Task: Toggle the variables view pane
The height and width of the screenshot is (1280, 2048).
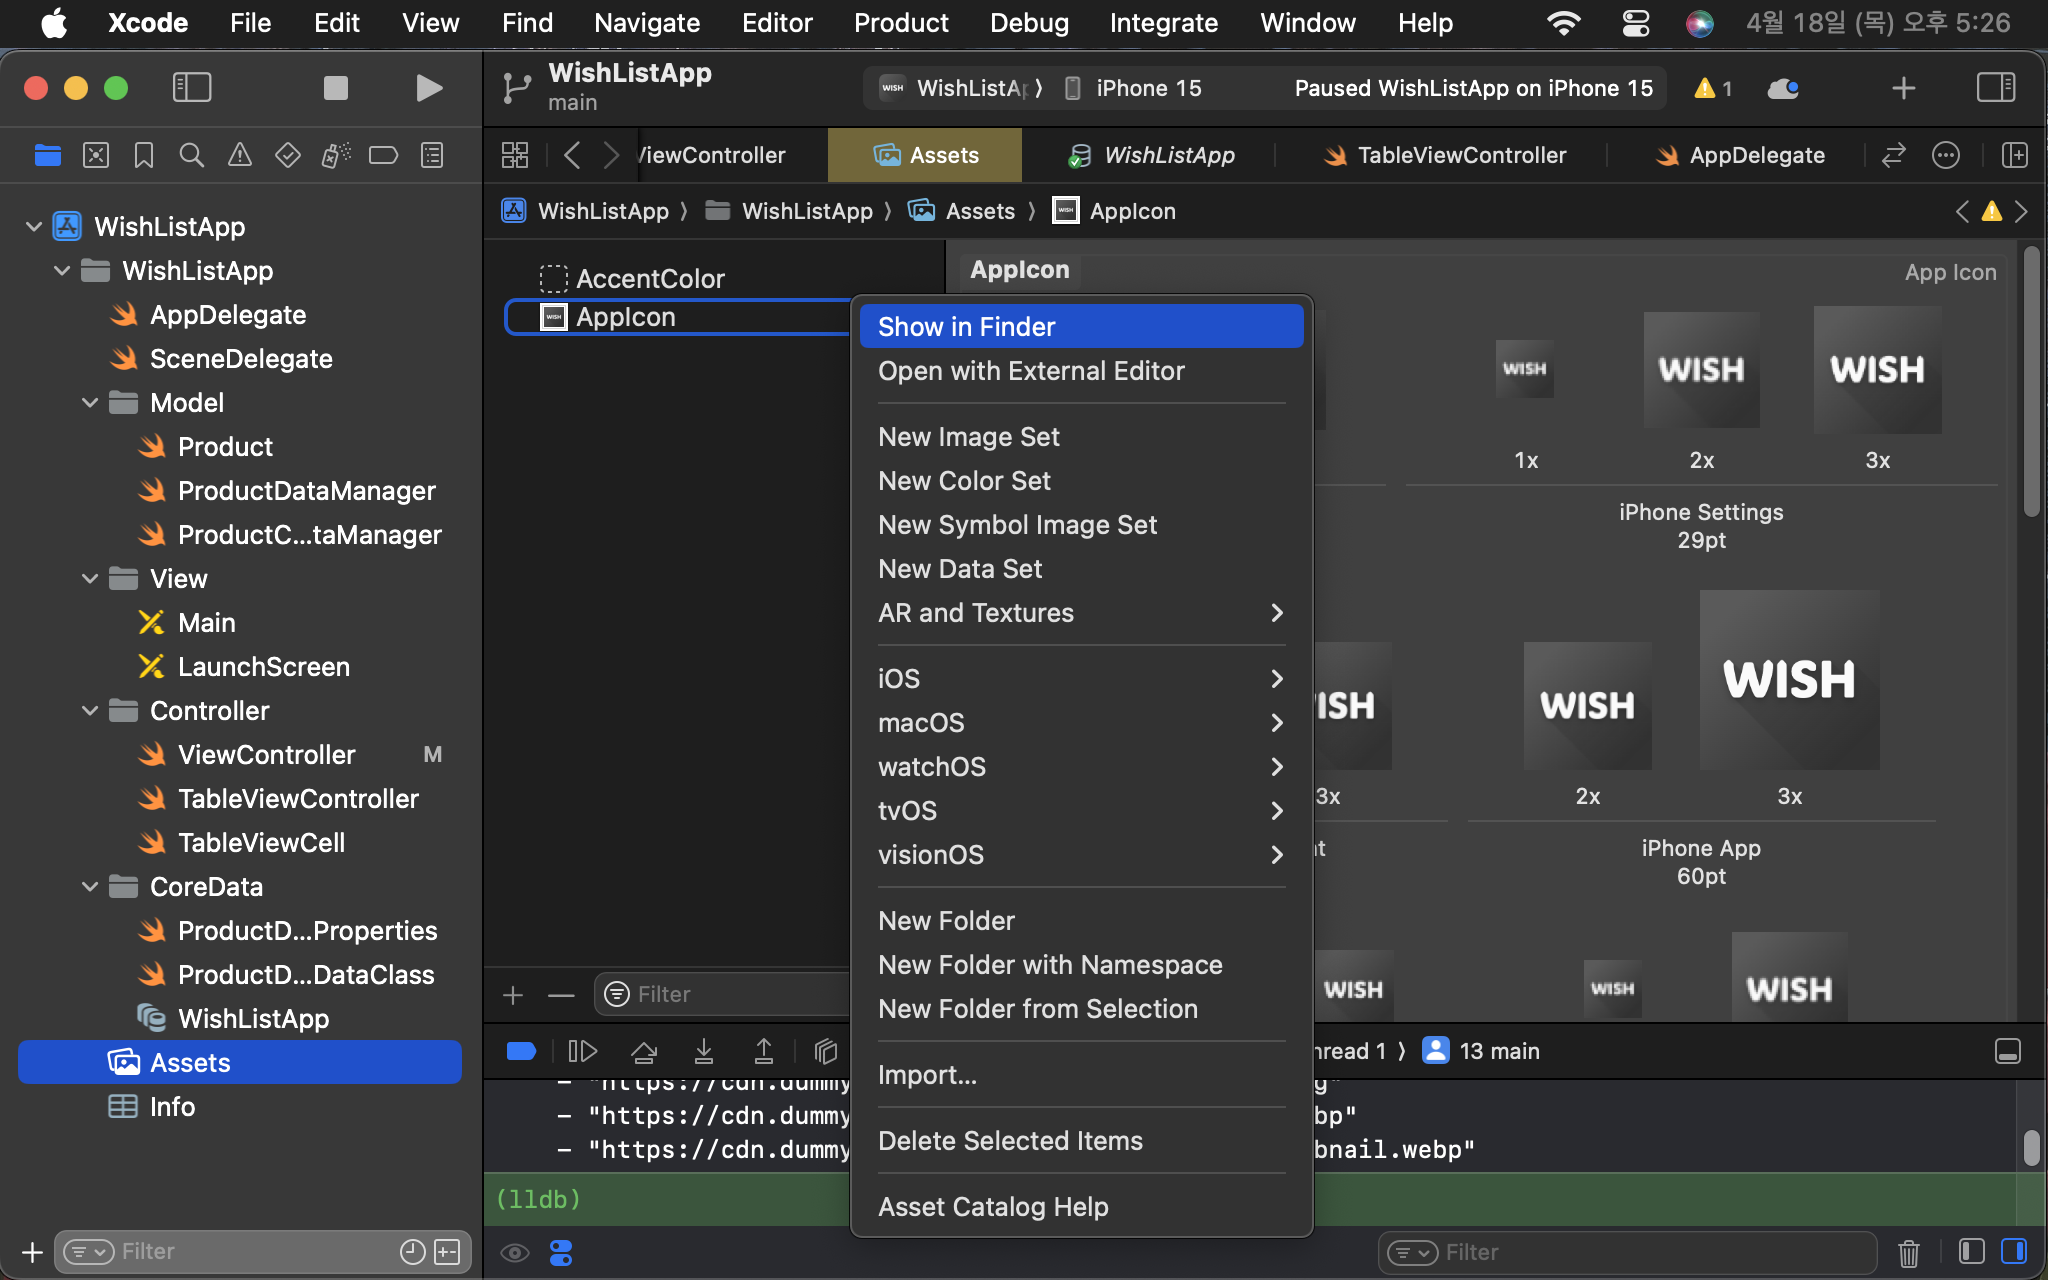Action: coord(1971,1251)
